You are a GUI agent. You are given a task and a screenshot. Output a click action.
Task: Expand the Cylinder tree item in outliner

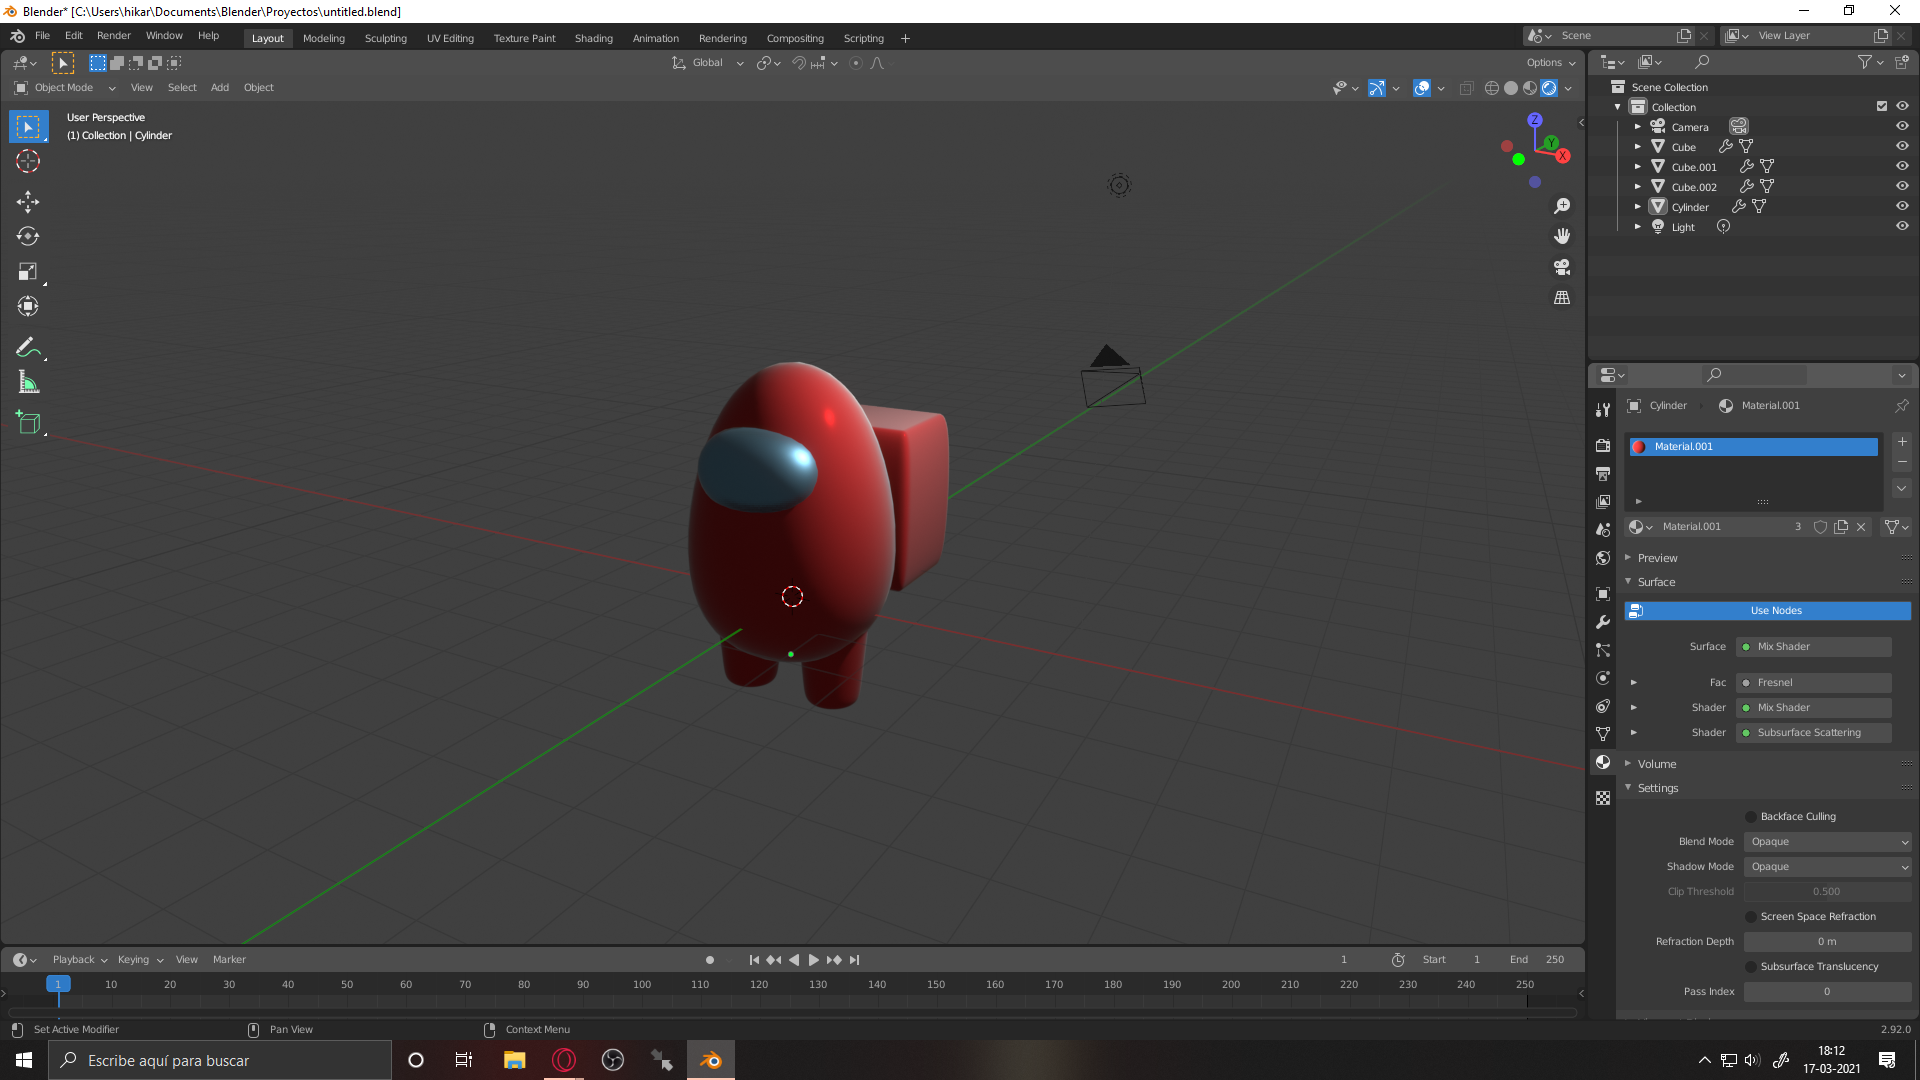tap(1638, 207)
